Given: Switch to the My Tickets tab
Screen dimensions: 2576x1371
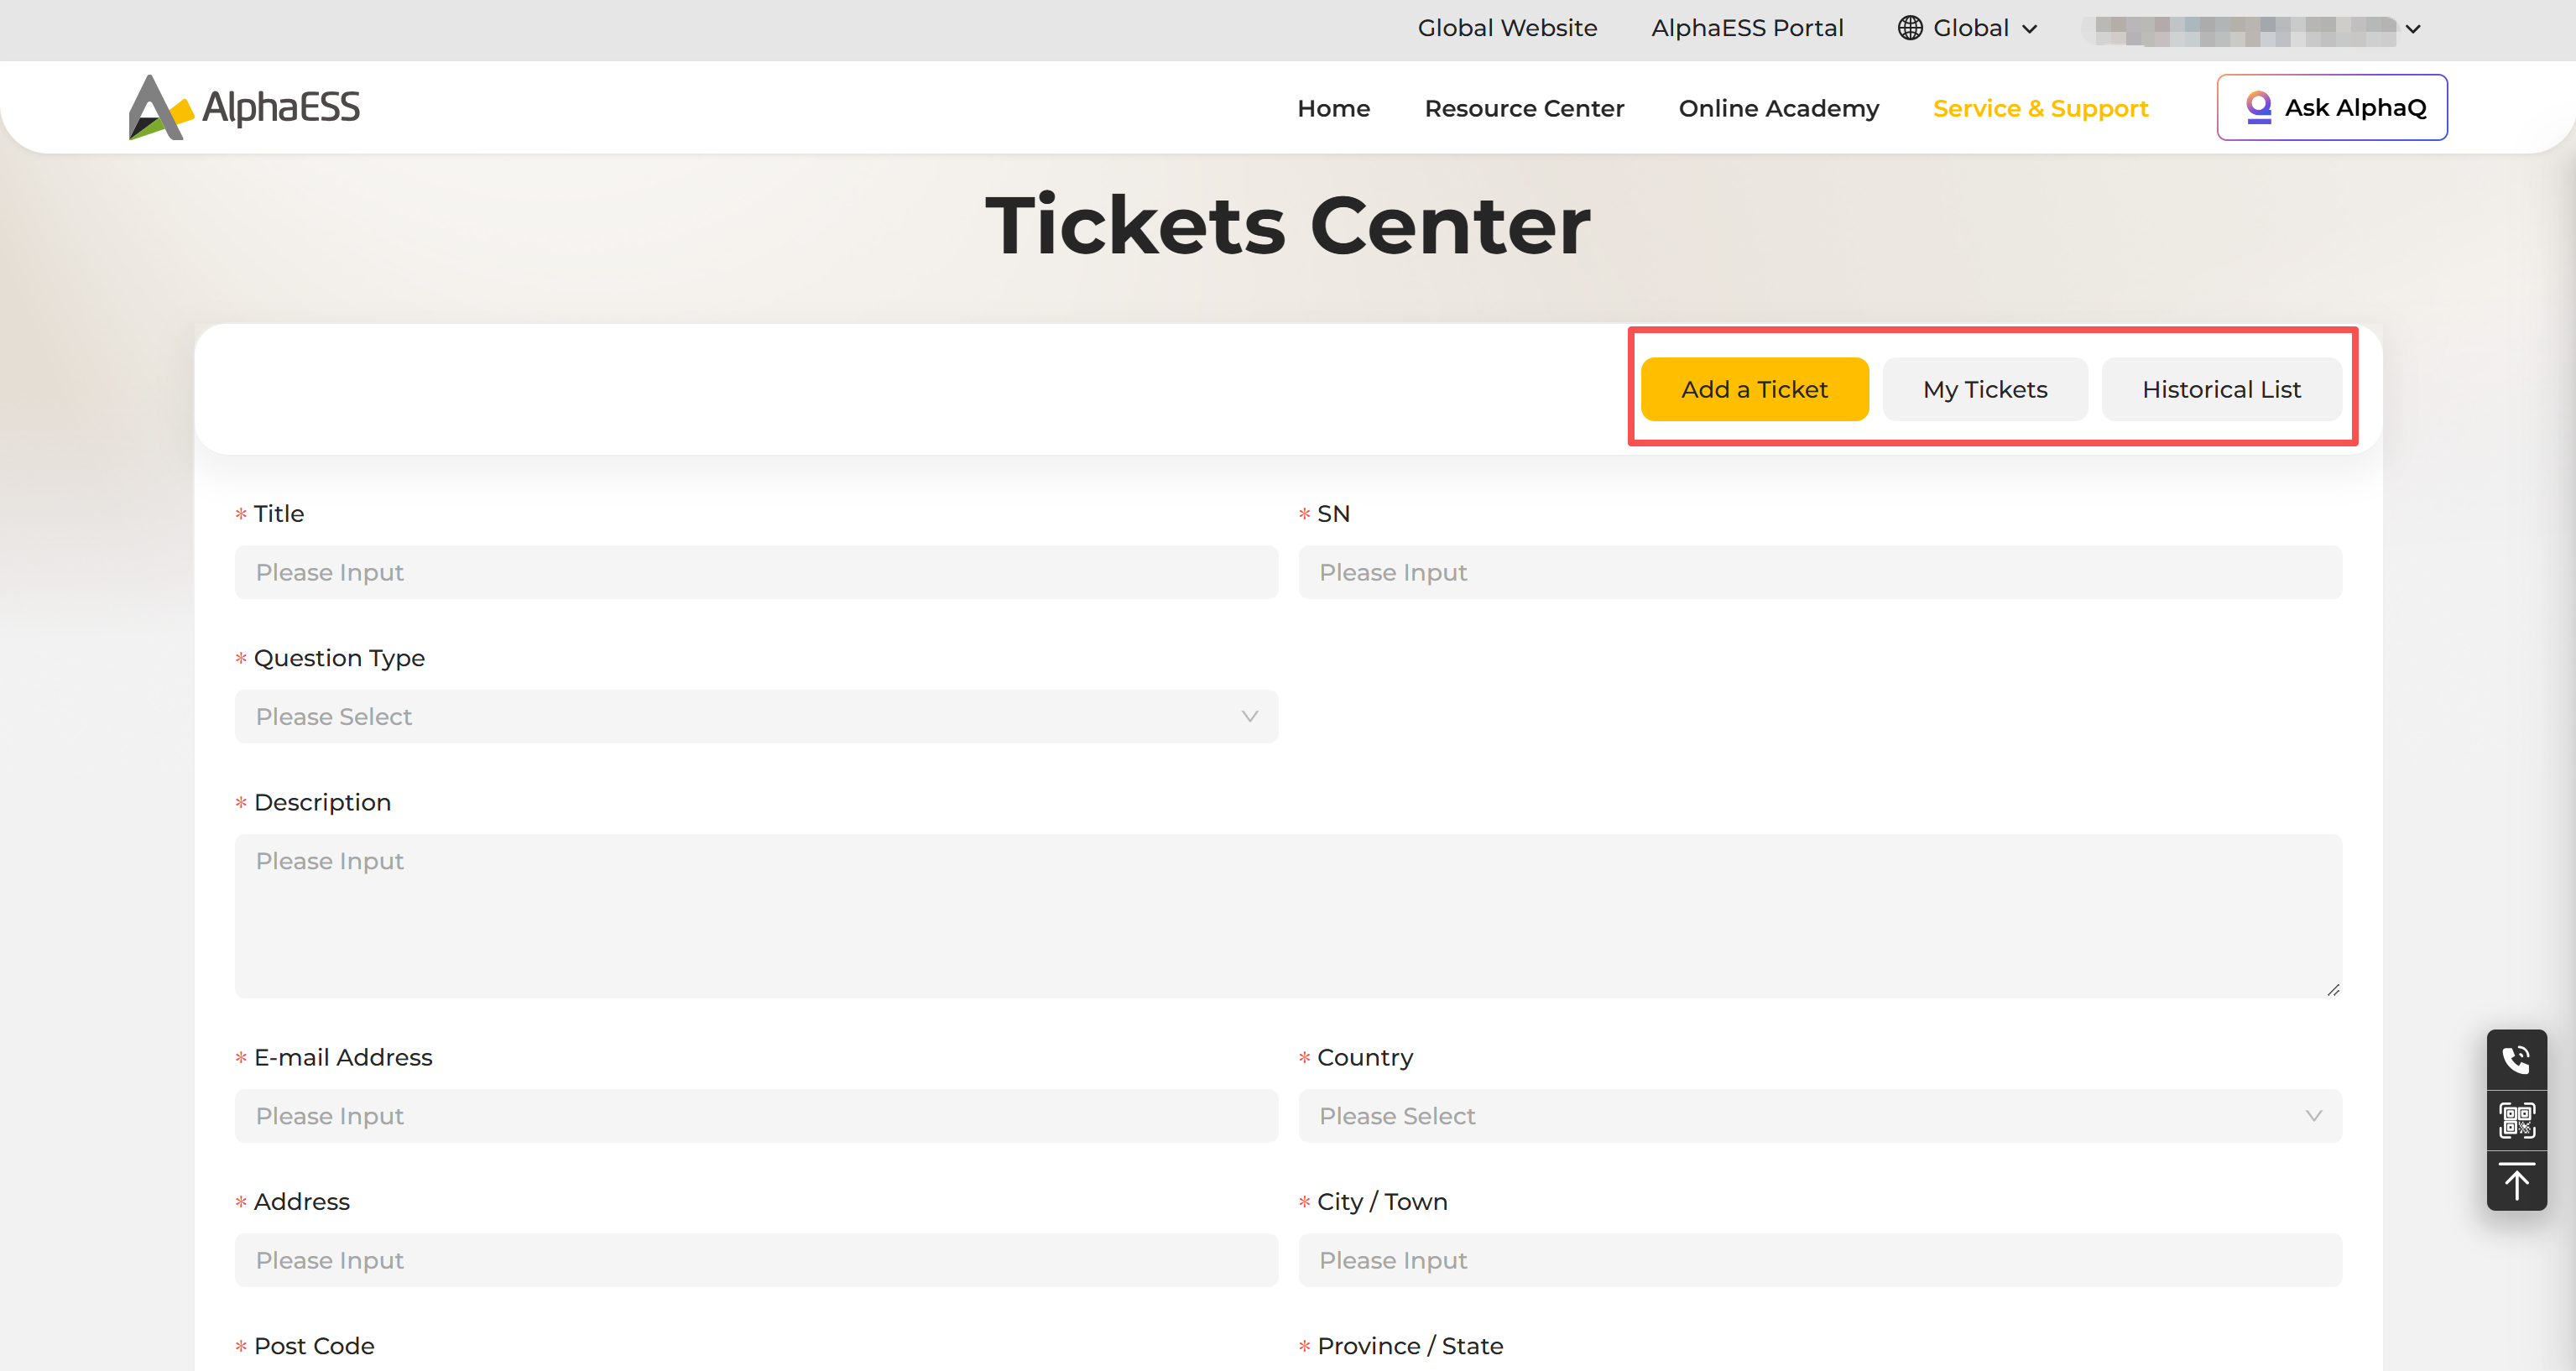Looking at the screenshot, I should (1984, 389).
